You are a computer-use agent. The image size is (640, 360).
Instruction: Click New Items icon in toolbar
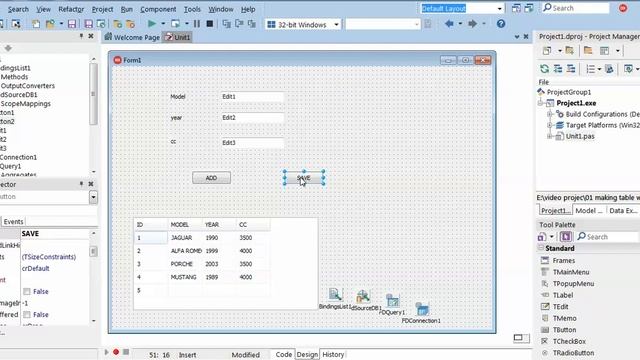[36, 24]
